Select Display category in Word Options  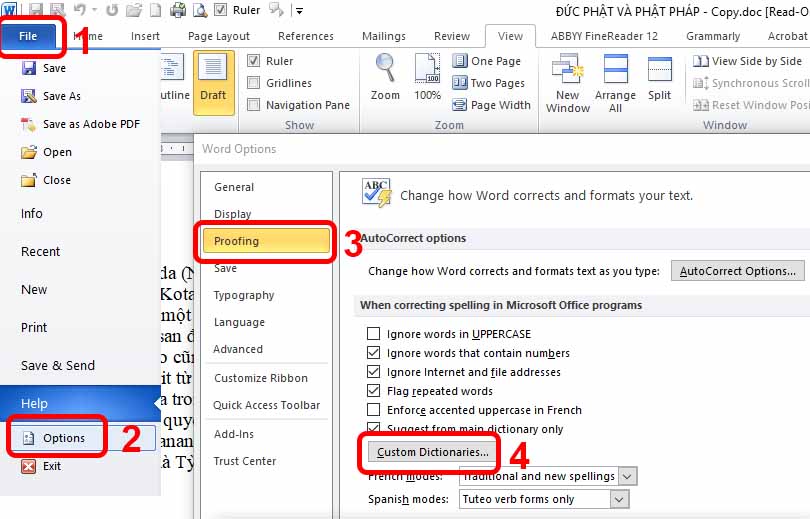pos(232,214)
